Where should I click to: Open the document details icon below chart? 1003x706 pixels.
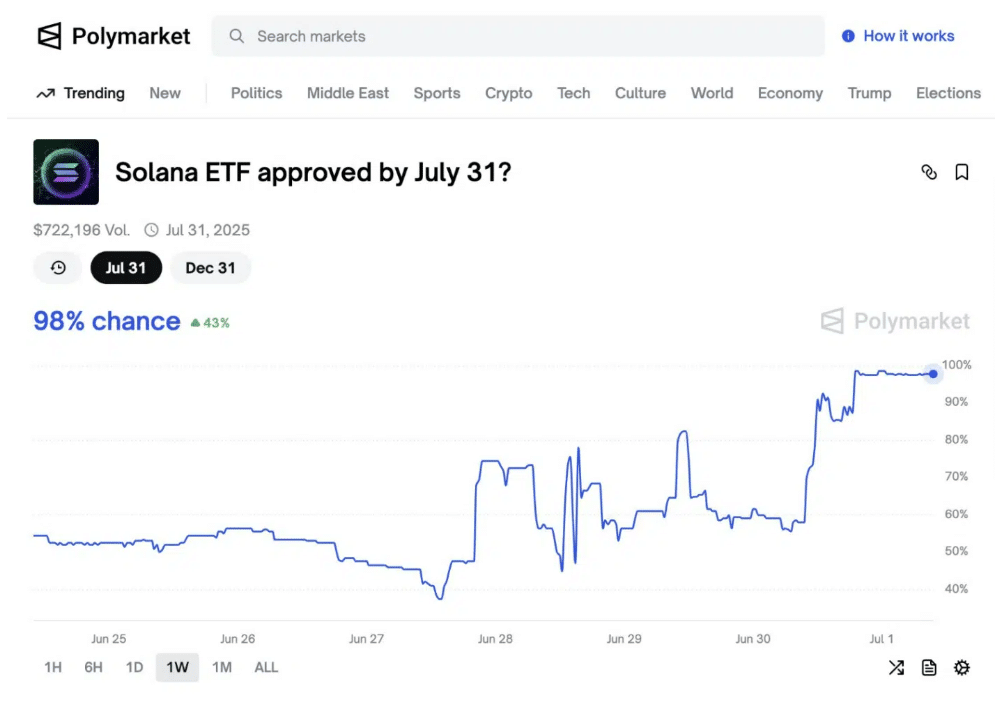[x=929, y=668]
